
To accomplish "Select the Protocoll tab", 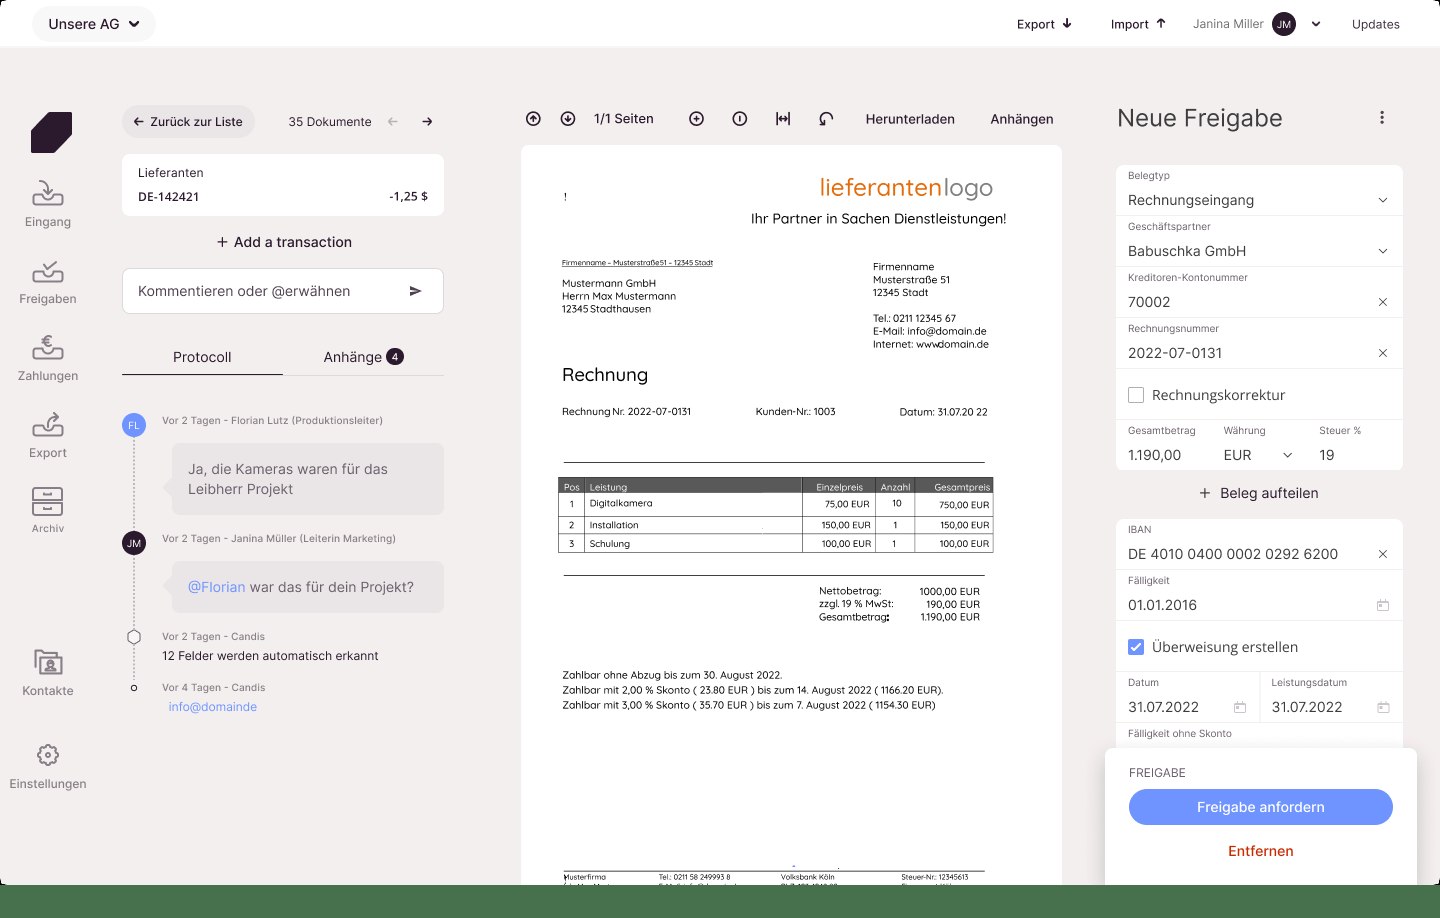I will pos(202,357).
